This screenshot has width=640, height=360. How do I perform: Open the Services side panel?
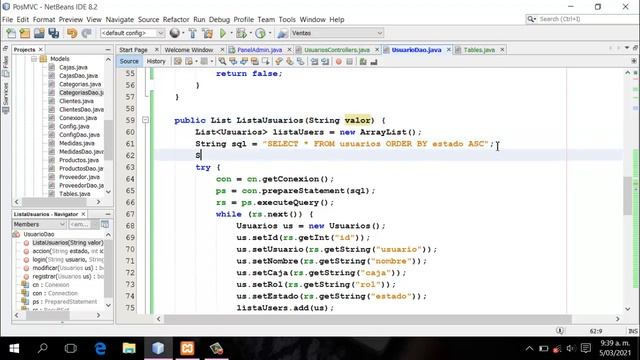pyautogui.click(x=6, y=98)
